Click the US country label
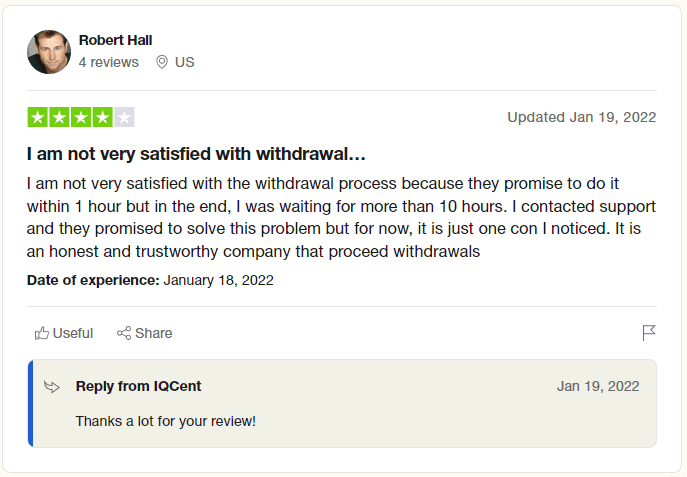This screenshot has width=687, height=477. pyautogui.click(x=184, y=62)
